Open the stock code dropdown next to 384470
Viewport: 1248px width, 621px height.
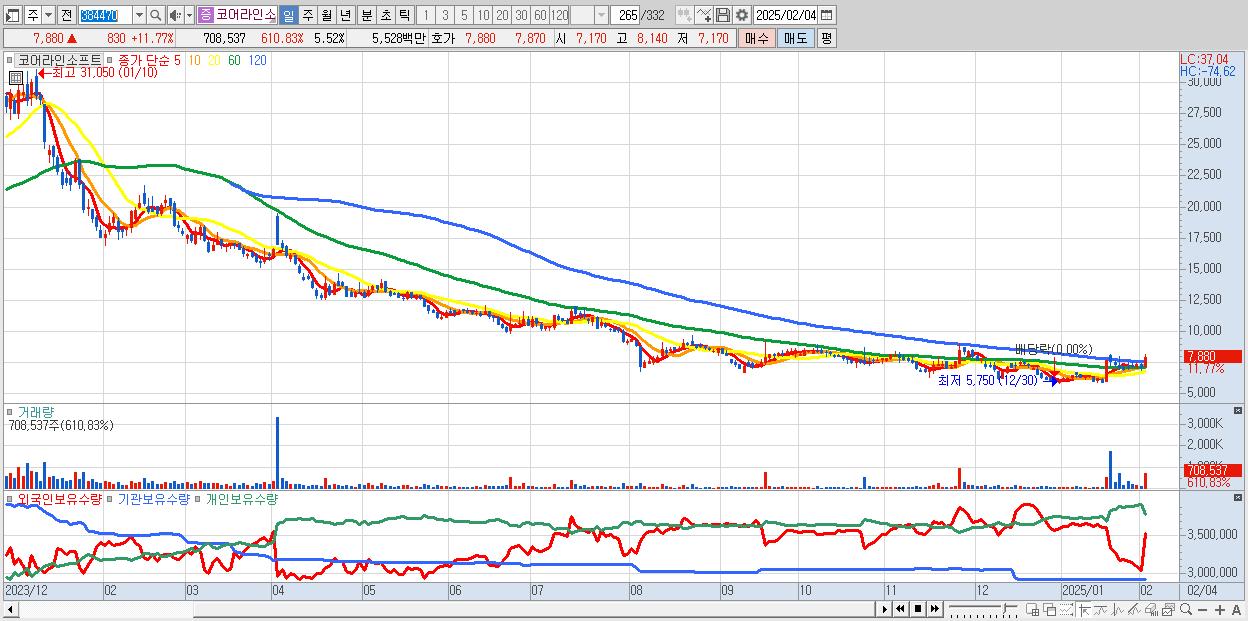(139, 15)
